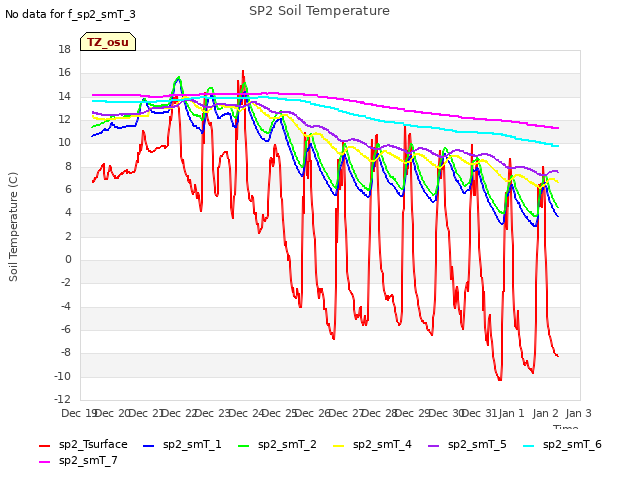640x480 pixels.
Task: Click the Dec 19 x-axis tick label
Action: click(x=79, y=413)
